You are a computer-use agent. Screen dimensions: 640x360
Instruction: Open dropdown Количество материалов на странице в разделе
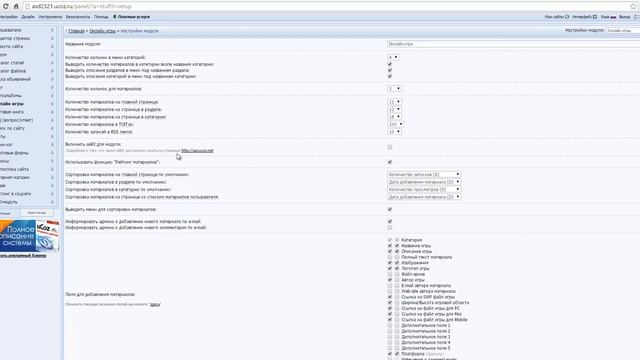pos(394,109)
